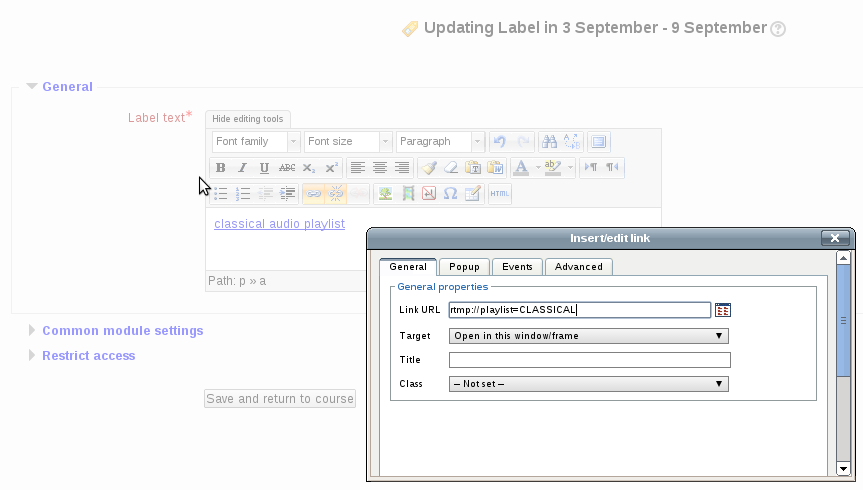Open the HTML source editor

pos(500,194)
